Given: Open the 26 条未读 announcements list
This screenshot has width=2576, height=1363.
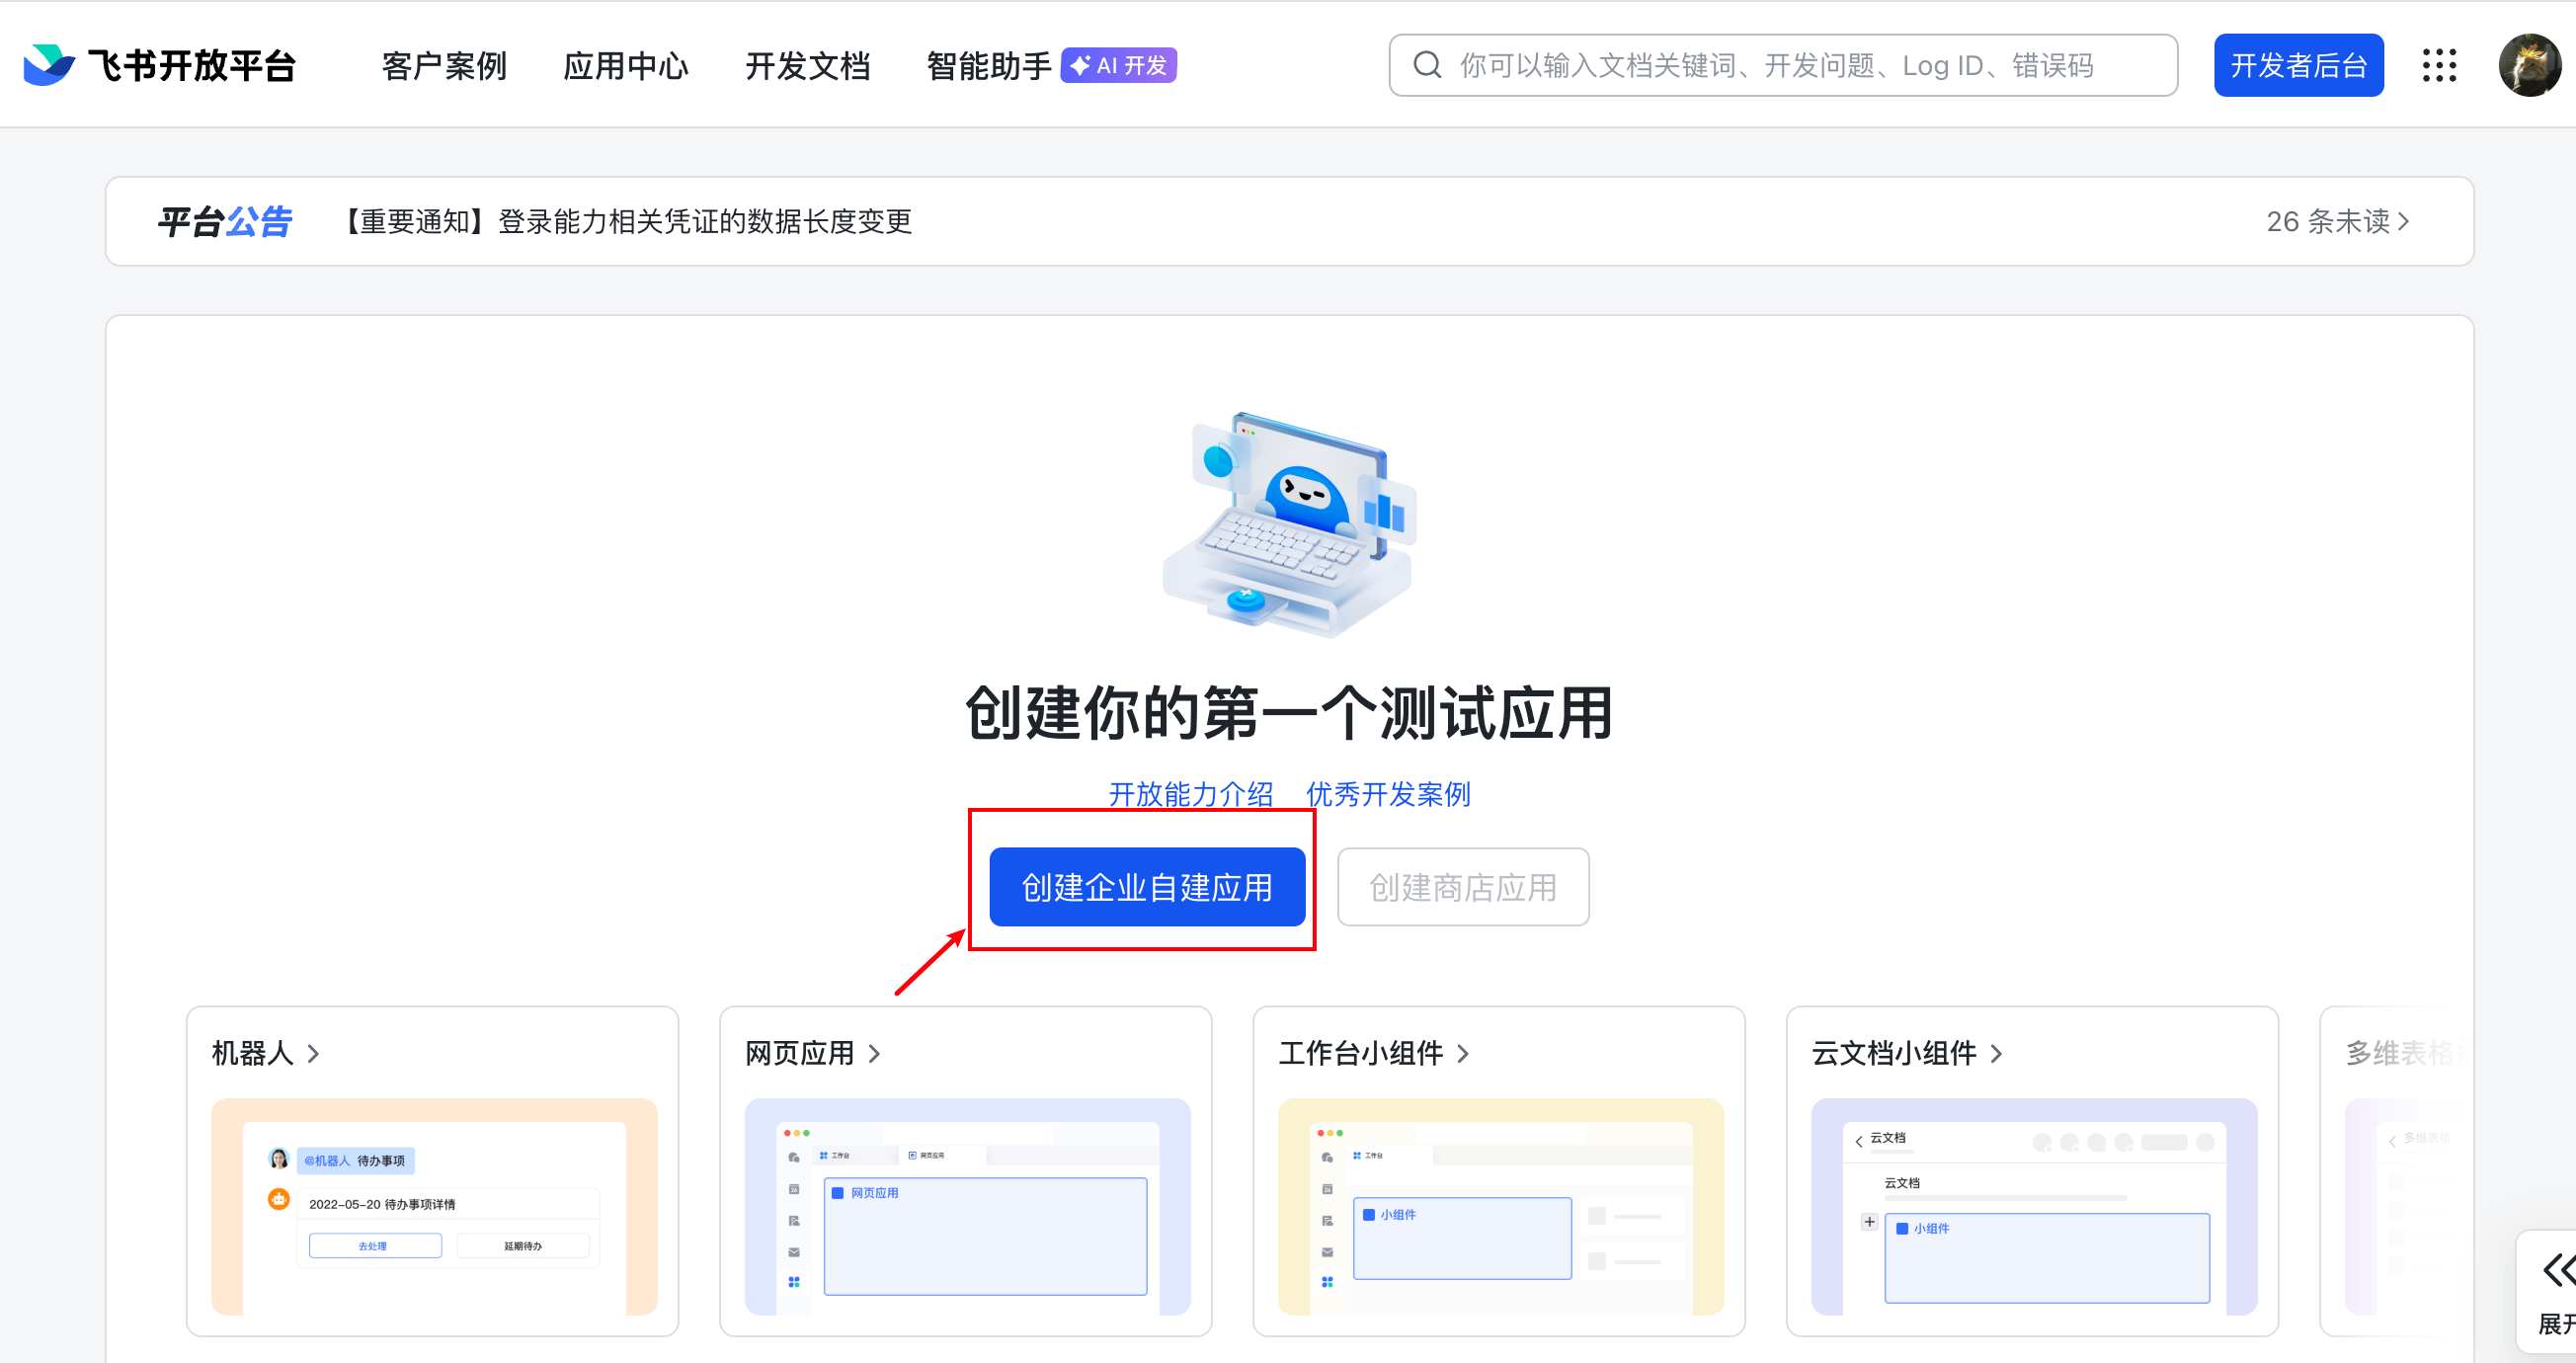Looking at the screenshot, I should [x=2336, y=221].
